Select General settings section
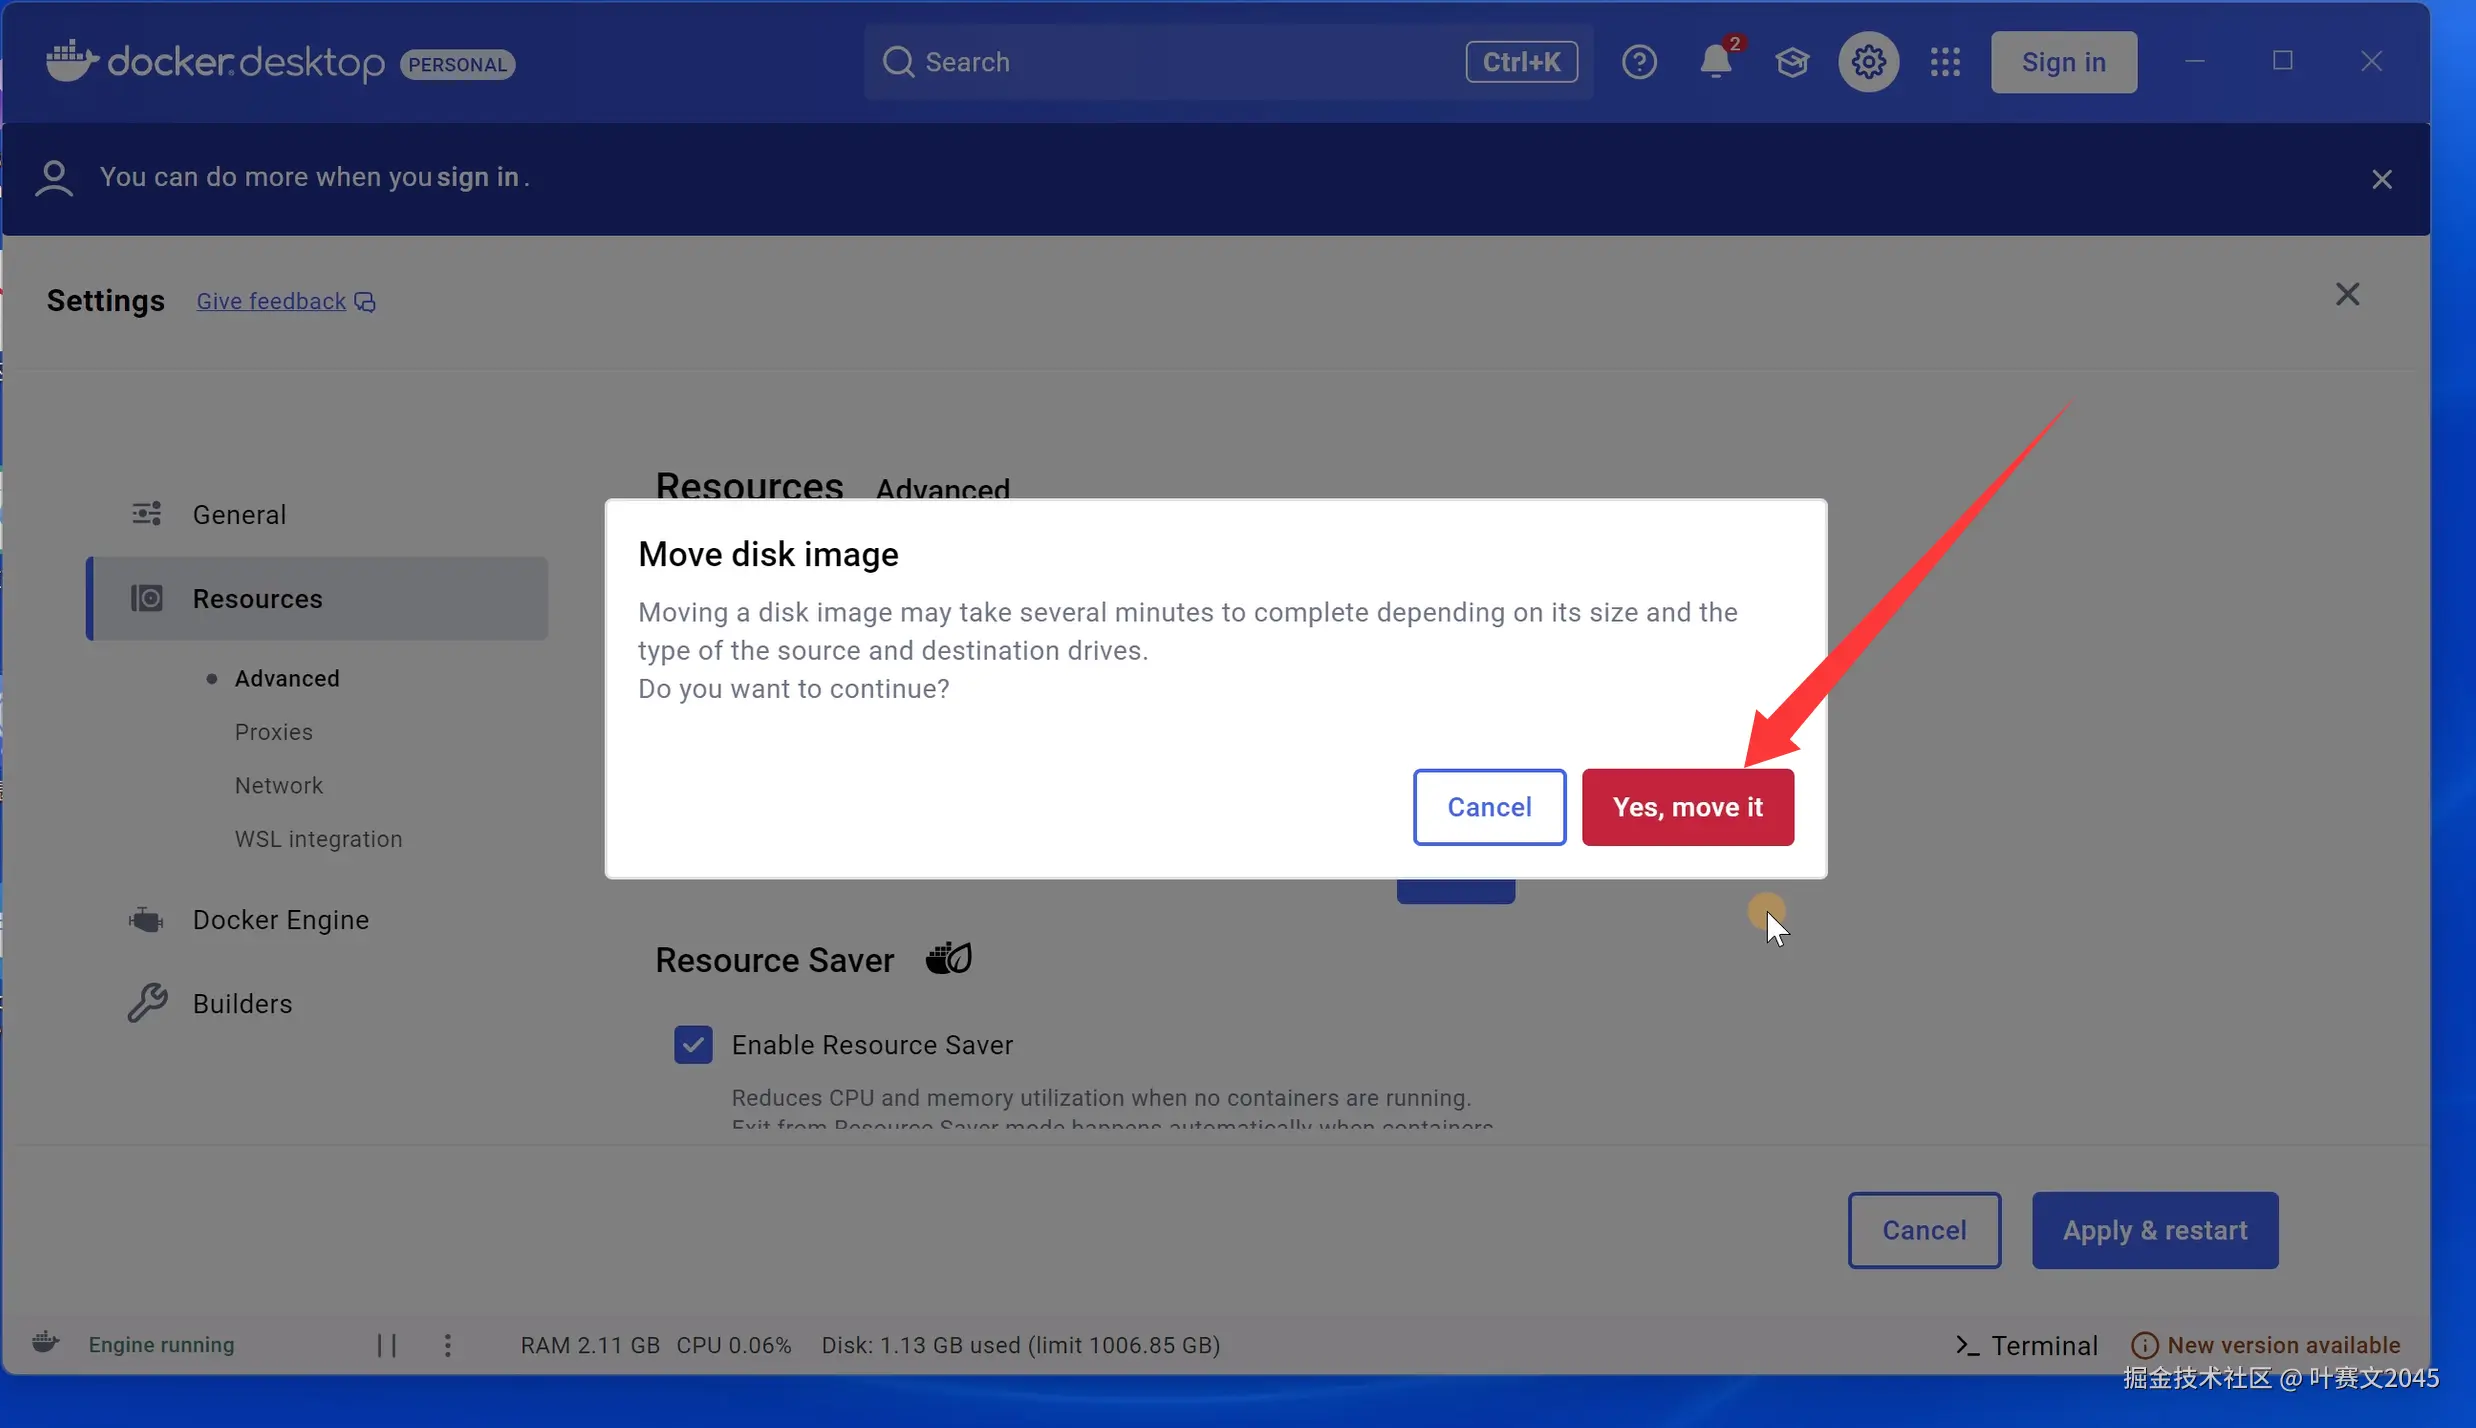Screen dimensions: 2476x1428 (x=239, y=514)
